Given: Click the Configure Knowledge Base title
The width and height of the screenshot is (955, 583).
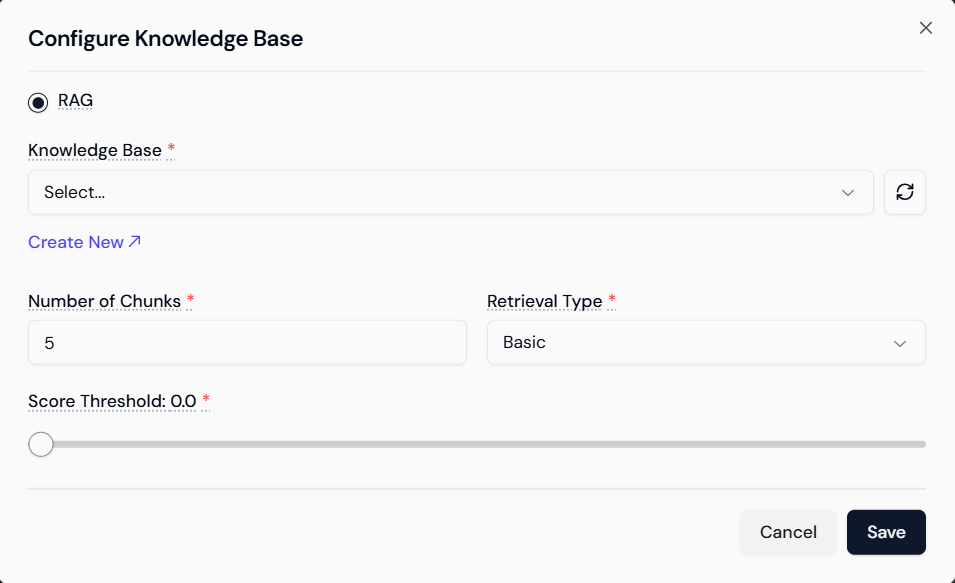Looking at the screenshot, I should 165,39.
